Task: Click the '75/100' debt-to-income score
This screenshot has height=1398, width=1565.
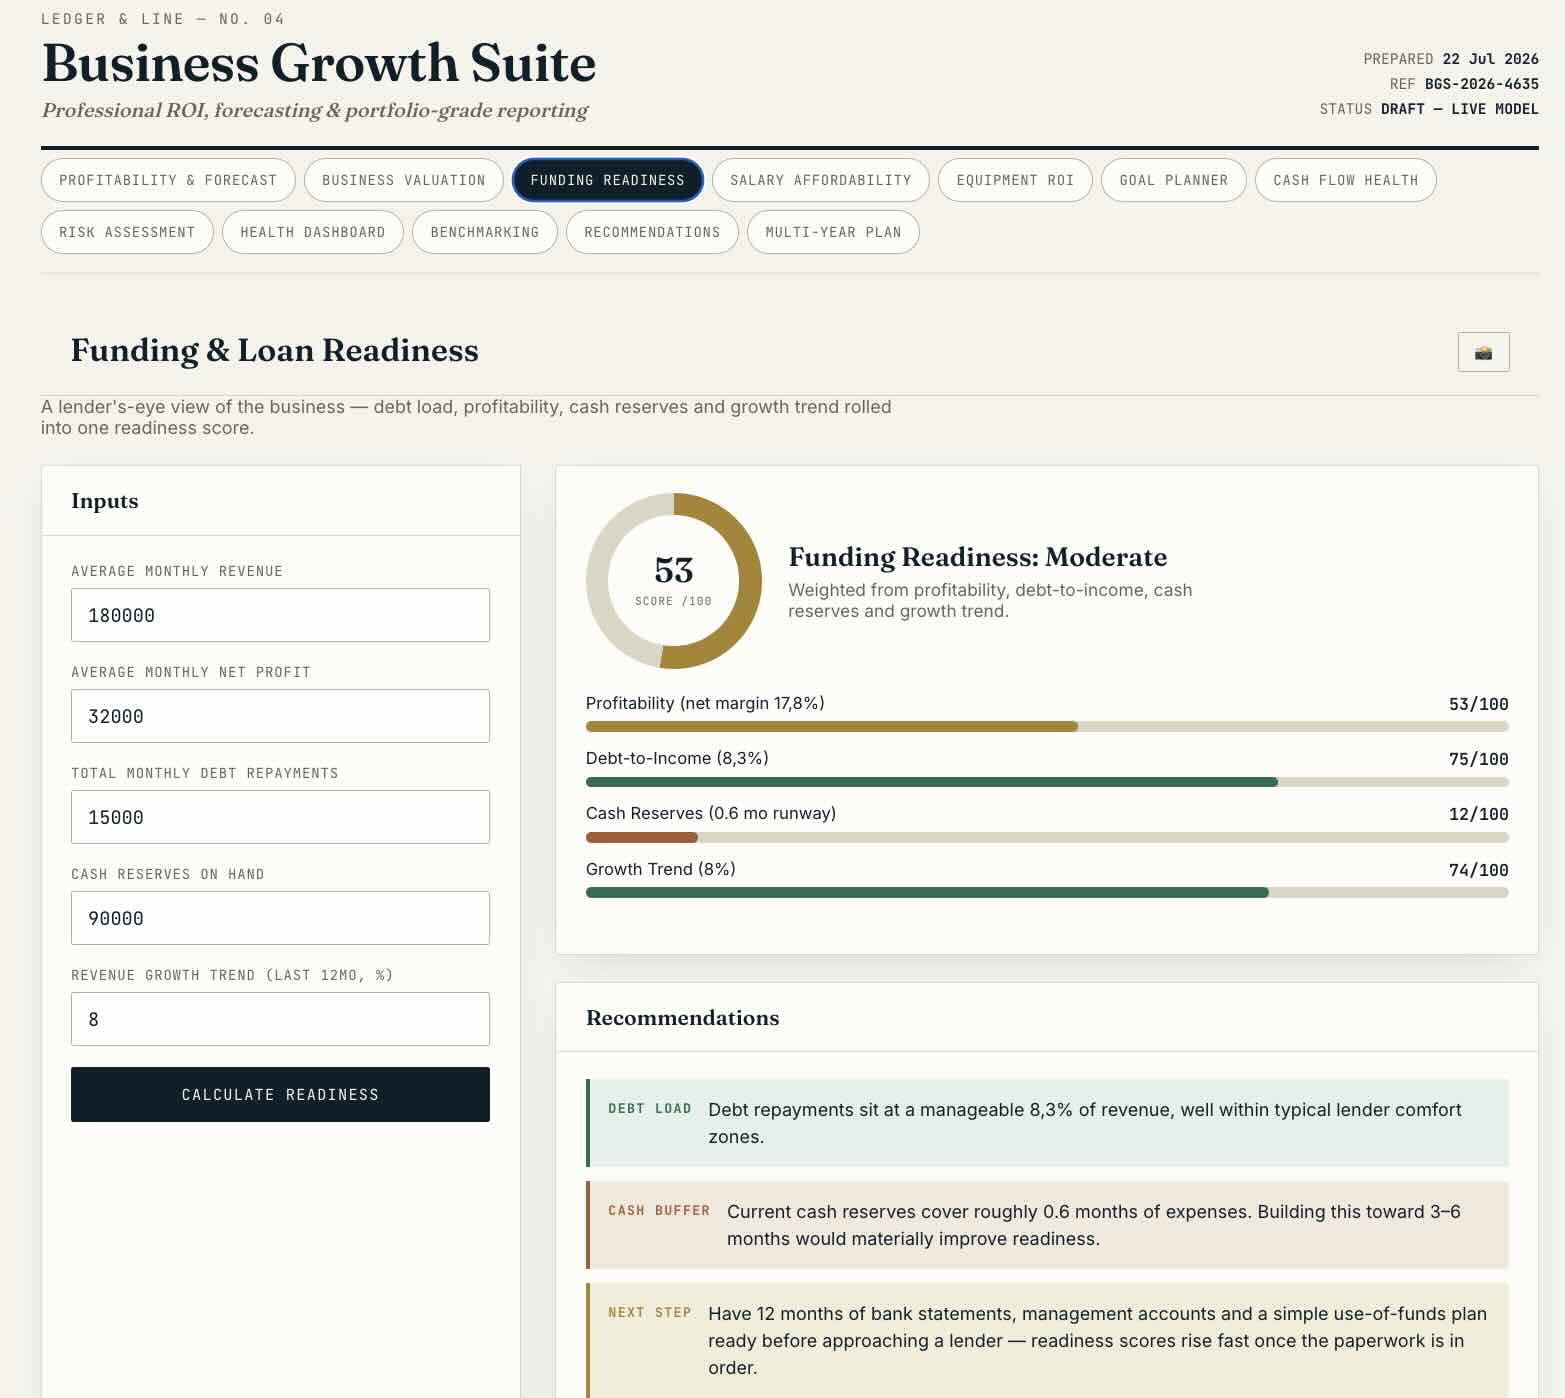Action: pyautogui.click(x=1478, y=759)
